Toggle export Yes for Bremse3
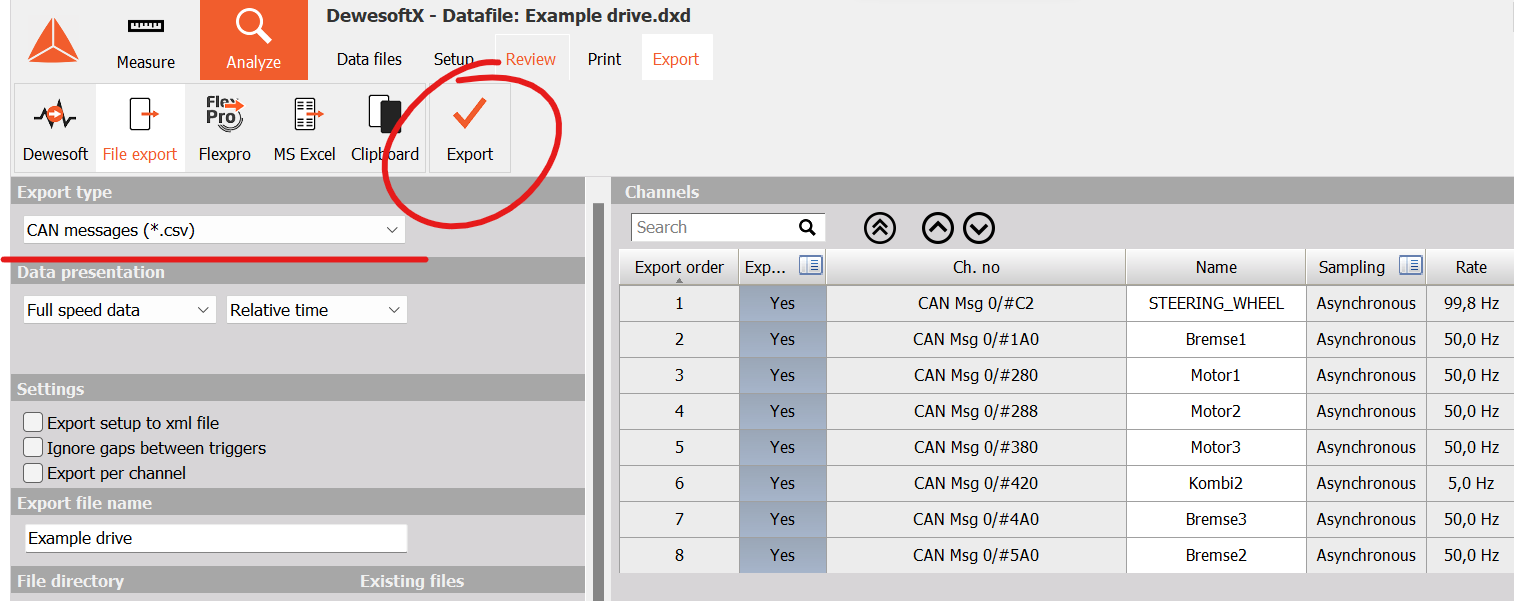Image resolution: width=1514 pixels, height=601 pixels. click(x=783, y=519)
